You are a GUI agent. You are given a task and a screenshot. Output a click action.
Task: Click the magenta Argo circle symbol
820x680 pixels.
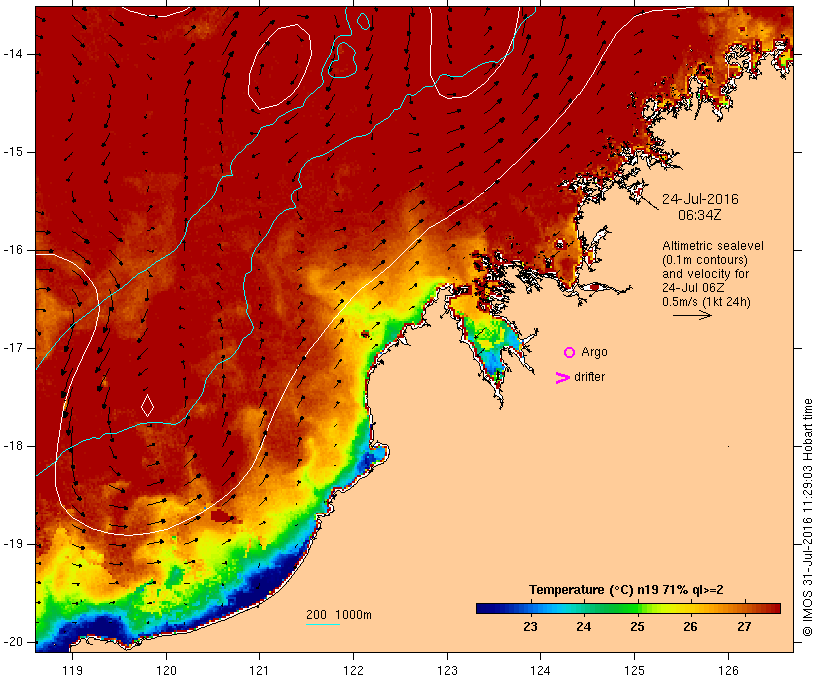click(570, 353)
